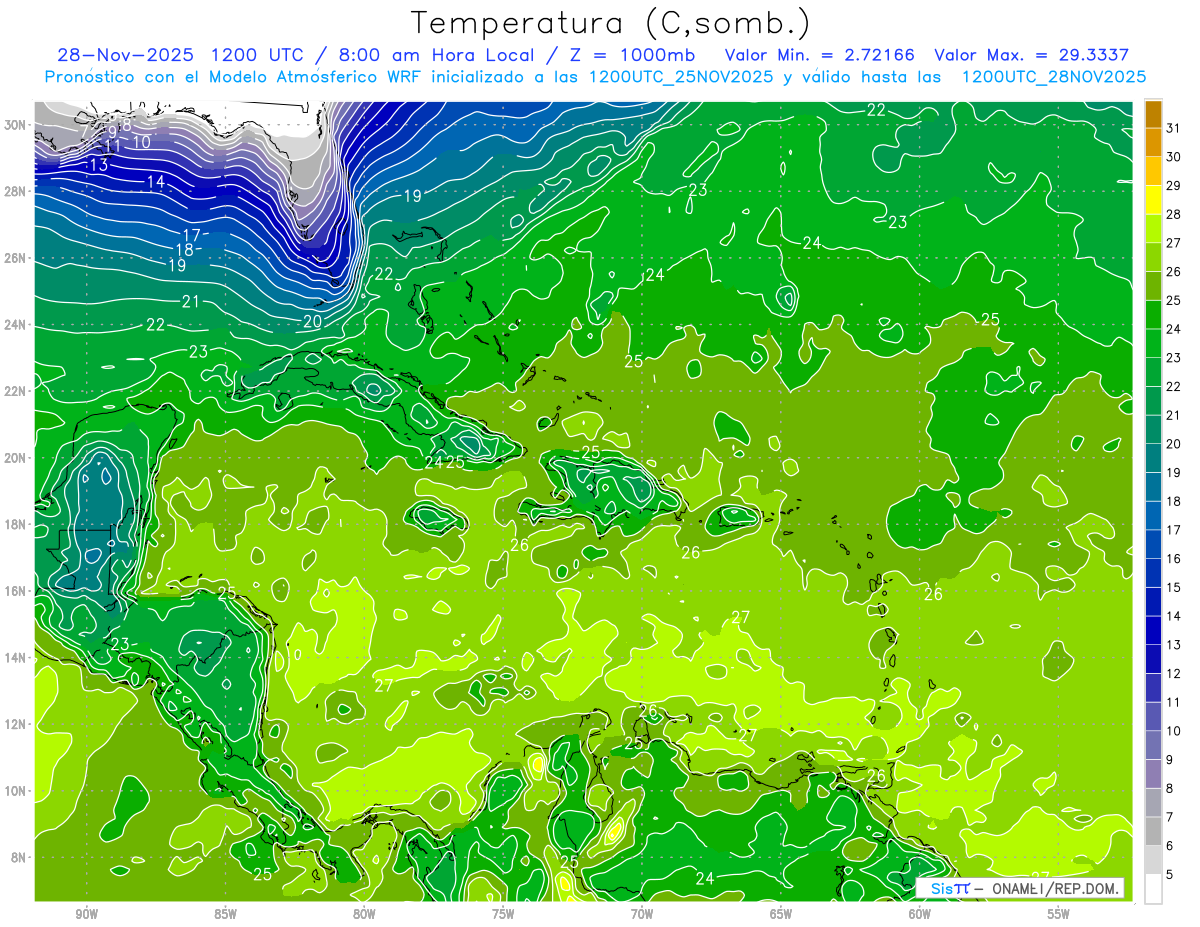
Task: Click the color bar legend value "28"
Action: point(1174,213)
